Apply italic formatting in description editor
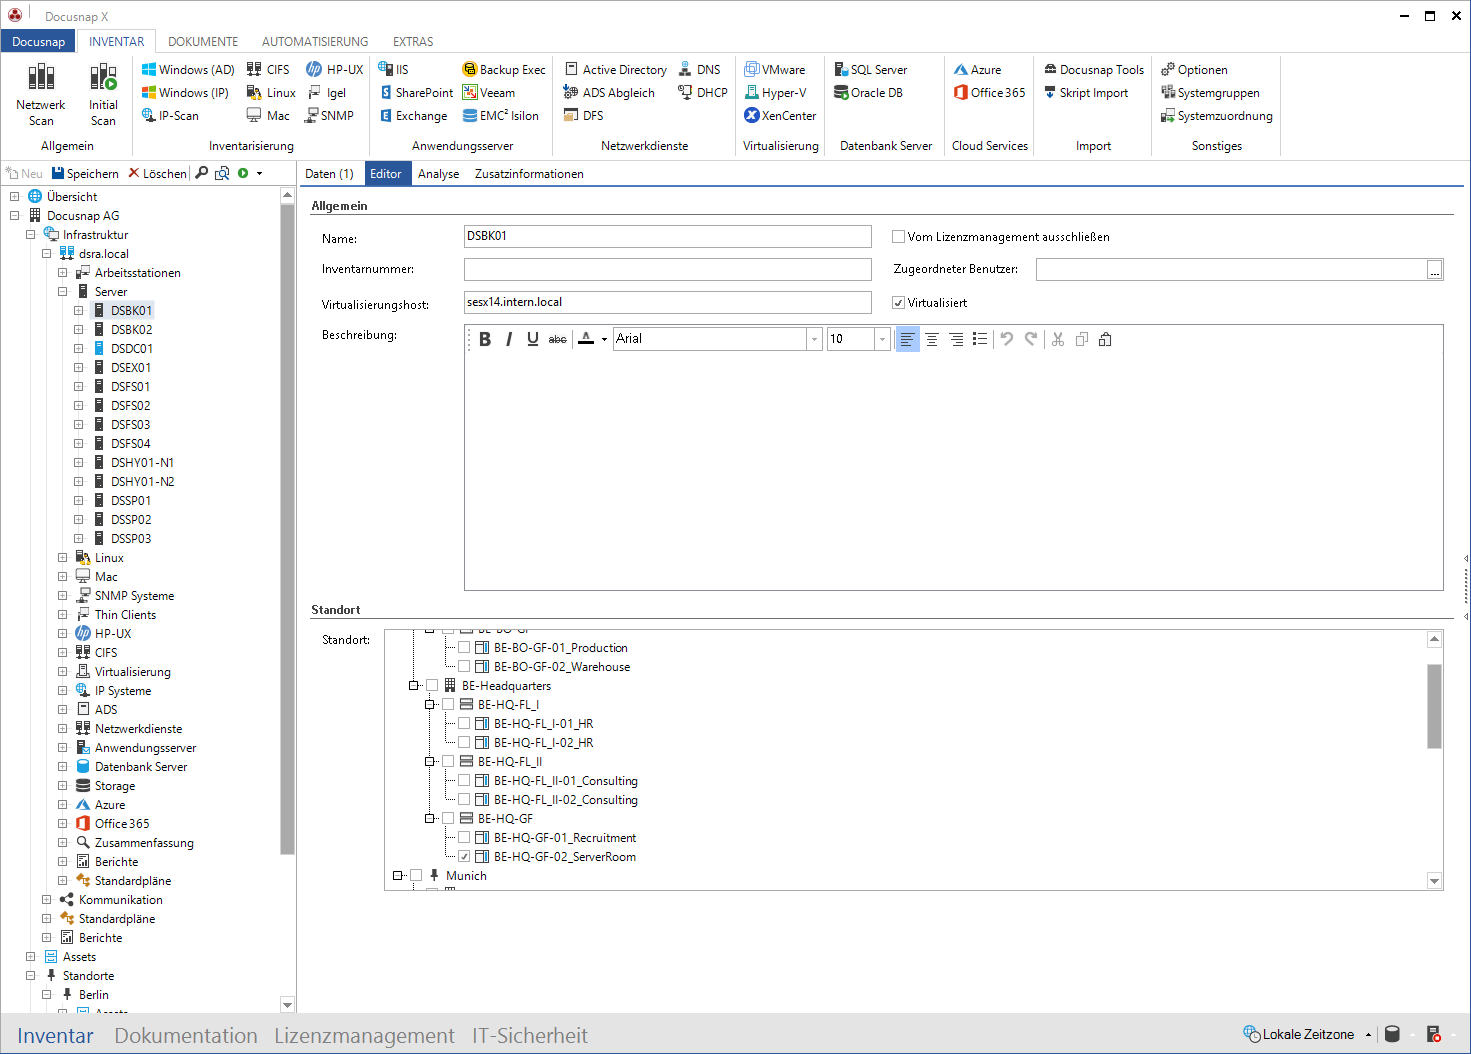1471x1054 pixels. [509, 339]
